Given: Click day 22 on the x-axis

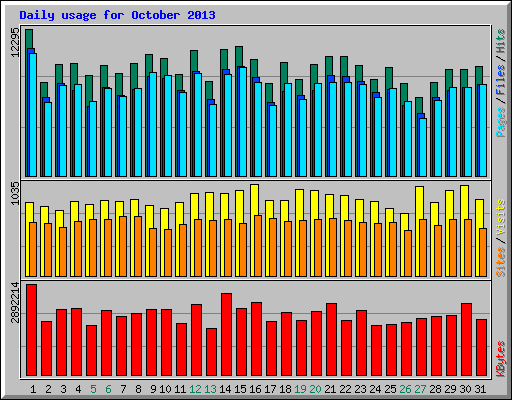Looking at the screenshot, I should tap(345, 389).
